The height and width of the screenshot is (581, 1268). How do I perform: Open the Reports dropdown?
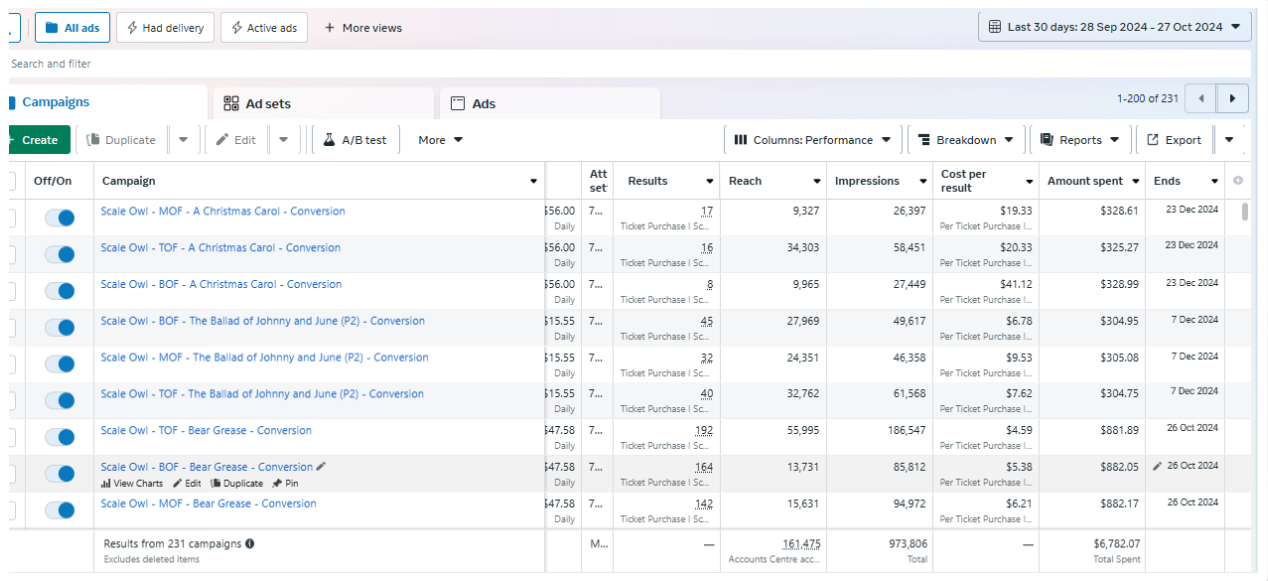1081,140
